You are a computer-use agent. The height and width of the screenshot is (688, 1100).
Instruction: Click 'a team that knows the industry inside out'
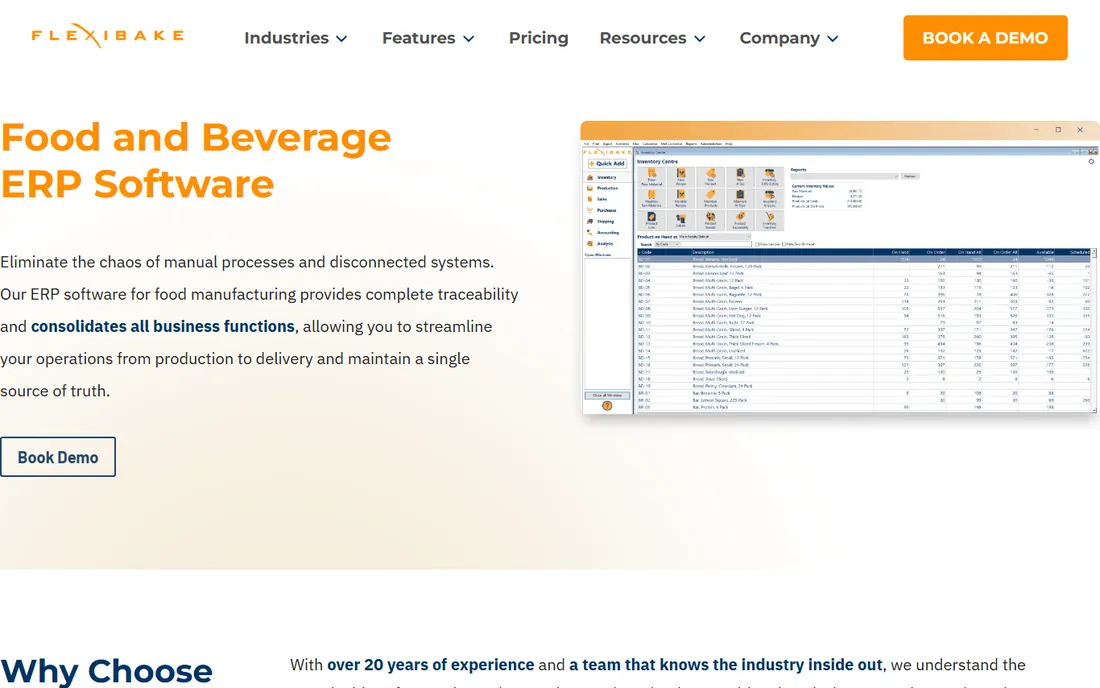pos(725,665)
